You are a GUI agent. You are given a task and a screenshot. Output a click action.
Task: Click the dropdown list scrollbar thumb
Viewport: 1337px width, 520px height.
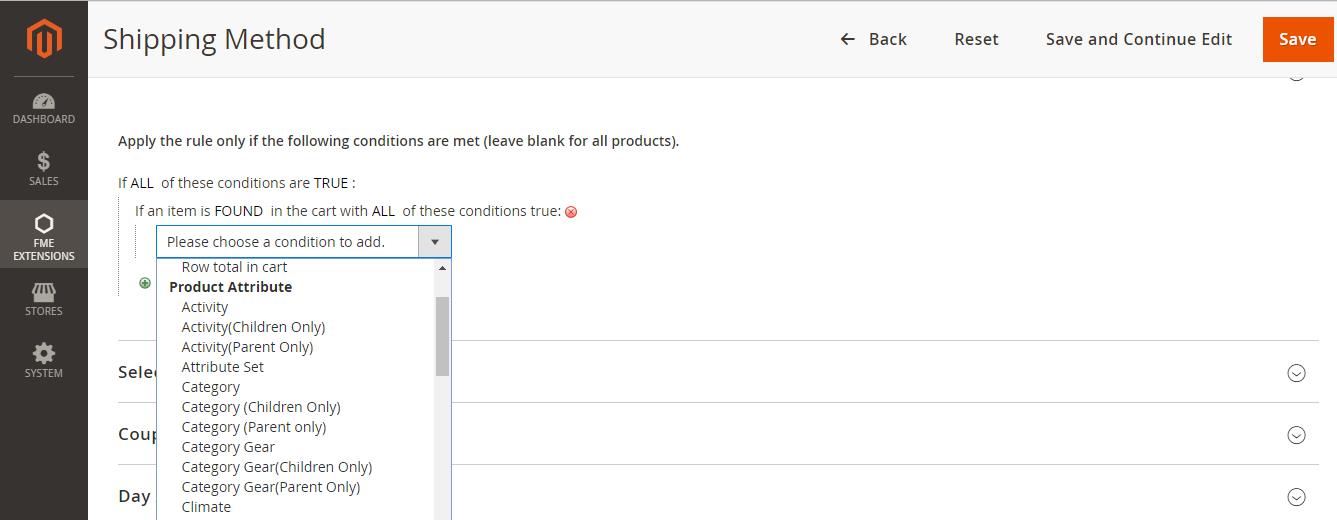442,336
